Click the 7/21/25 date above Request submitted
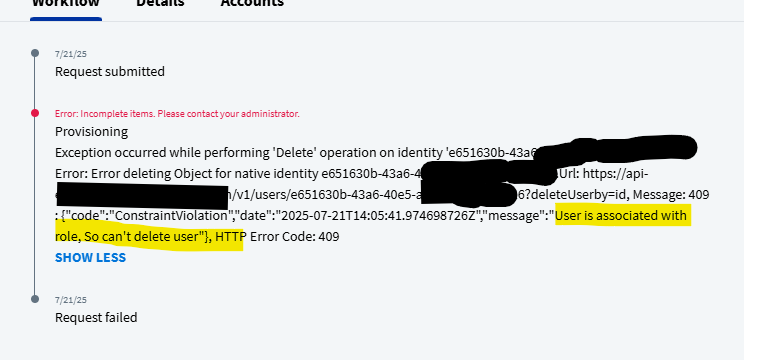This screenshot has width=778, height=360. click(x=71, y=54)
